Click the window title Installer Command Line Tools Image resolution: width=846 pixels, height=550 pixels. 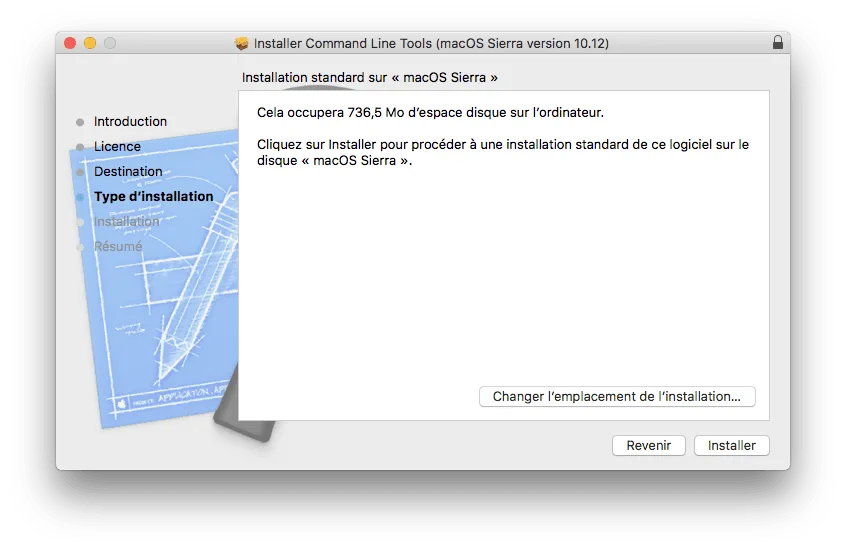431,43
